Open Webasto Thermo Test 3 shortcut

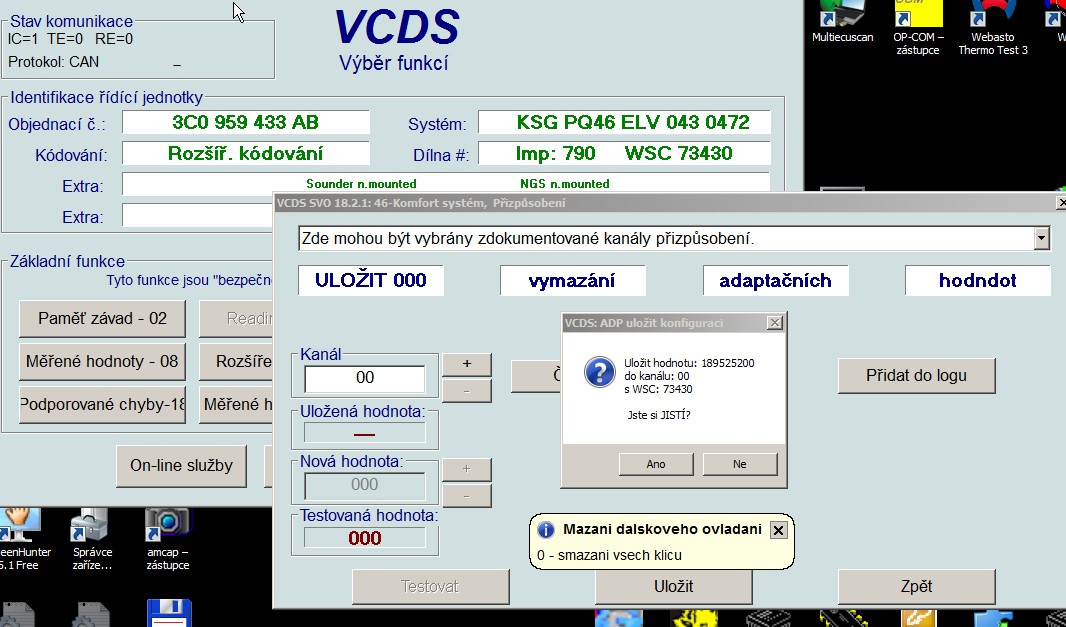pos(993,28)
